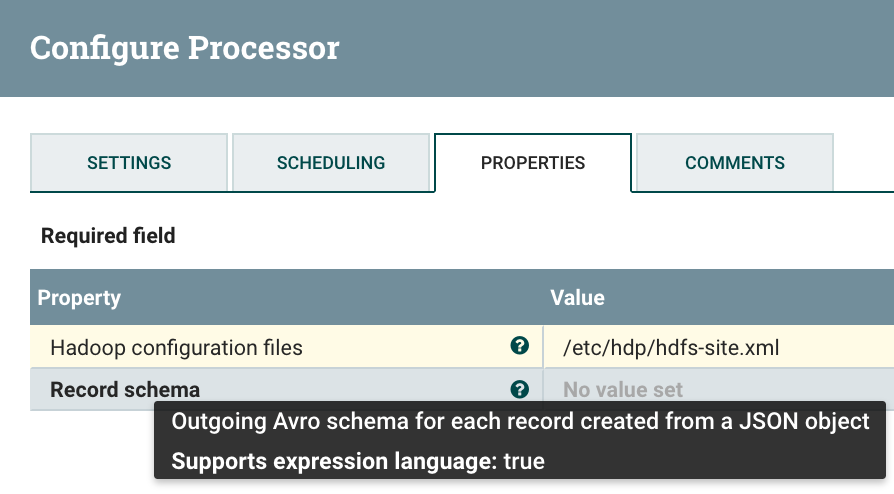Click the Avro schema tooltip description text
The height and width of the screenshot is (494, 894).
pyautogui.click(x=520, y=422)
